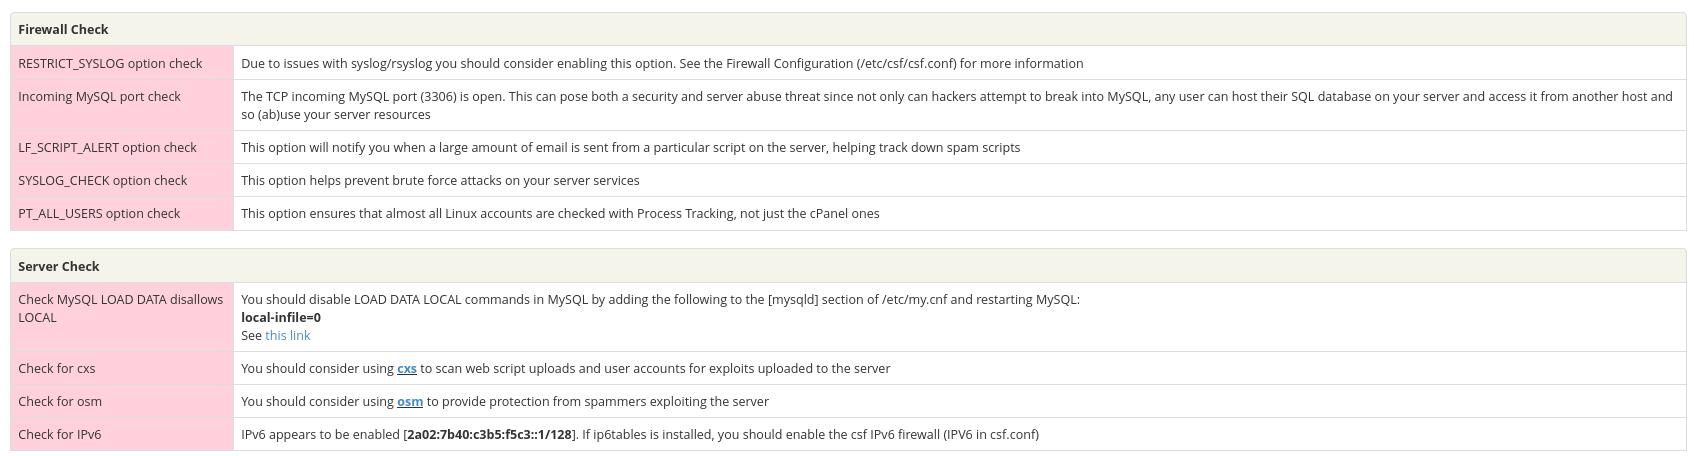The image size is (1694, 456).
Task: Select the RESTRICT_SYSLOG option check cell
Action: click(122, 63)
